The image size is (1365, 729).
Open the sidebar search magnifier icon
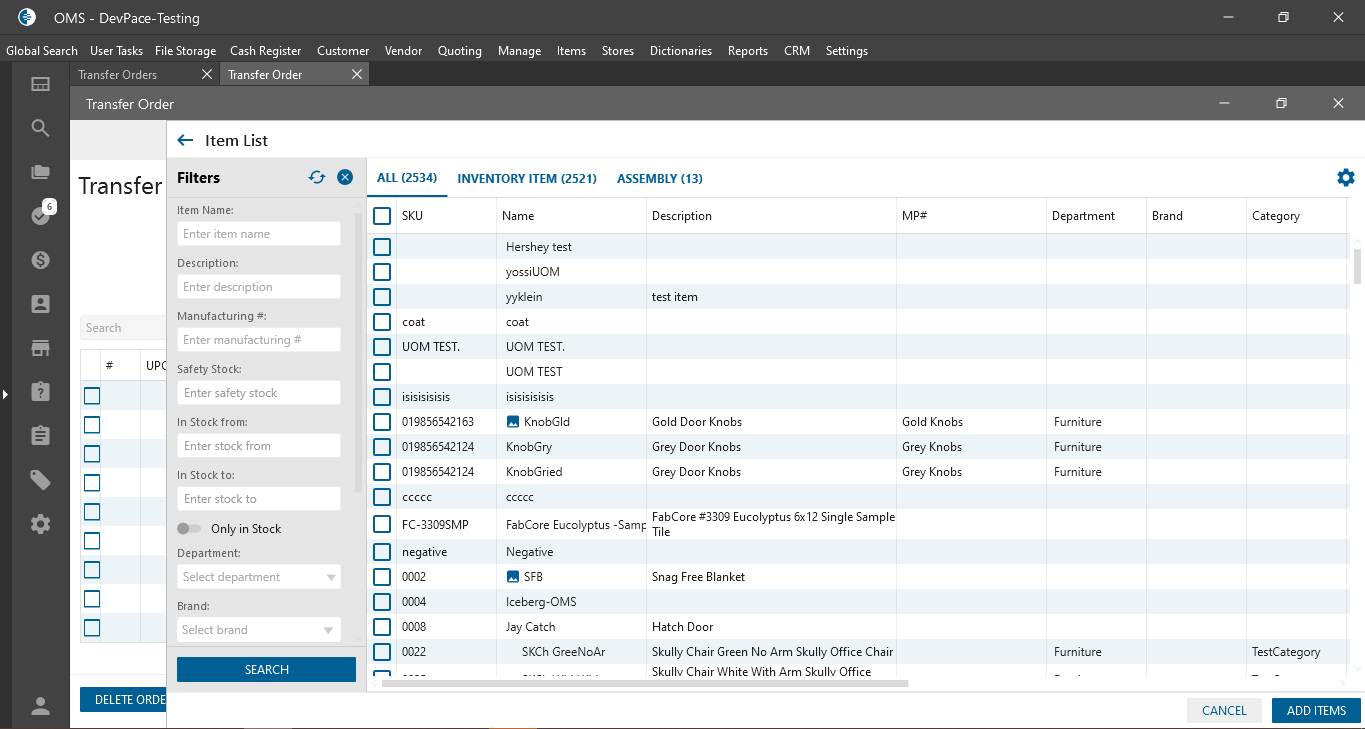click(x=40, y=128)
